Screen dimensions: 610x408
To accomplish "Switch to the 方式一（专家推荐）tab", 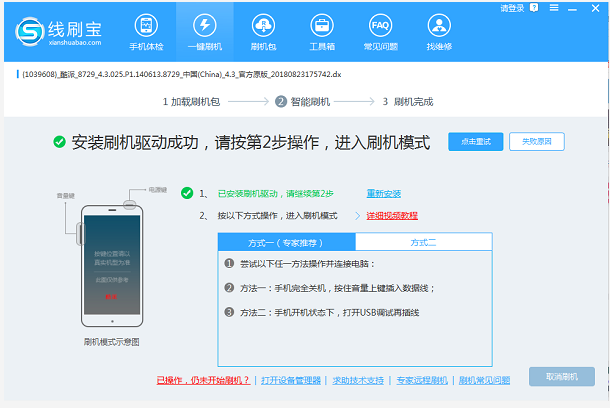I will [x=285, y=242].
